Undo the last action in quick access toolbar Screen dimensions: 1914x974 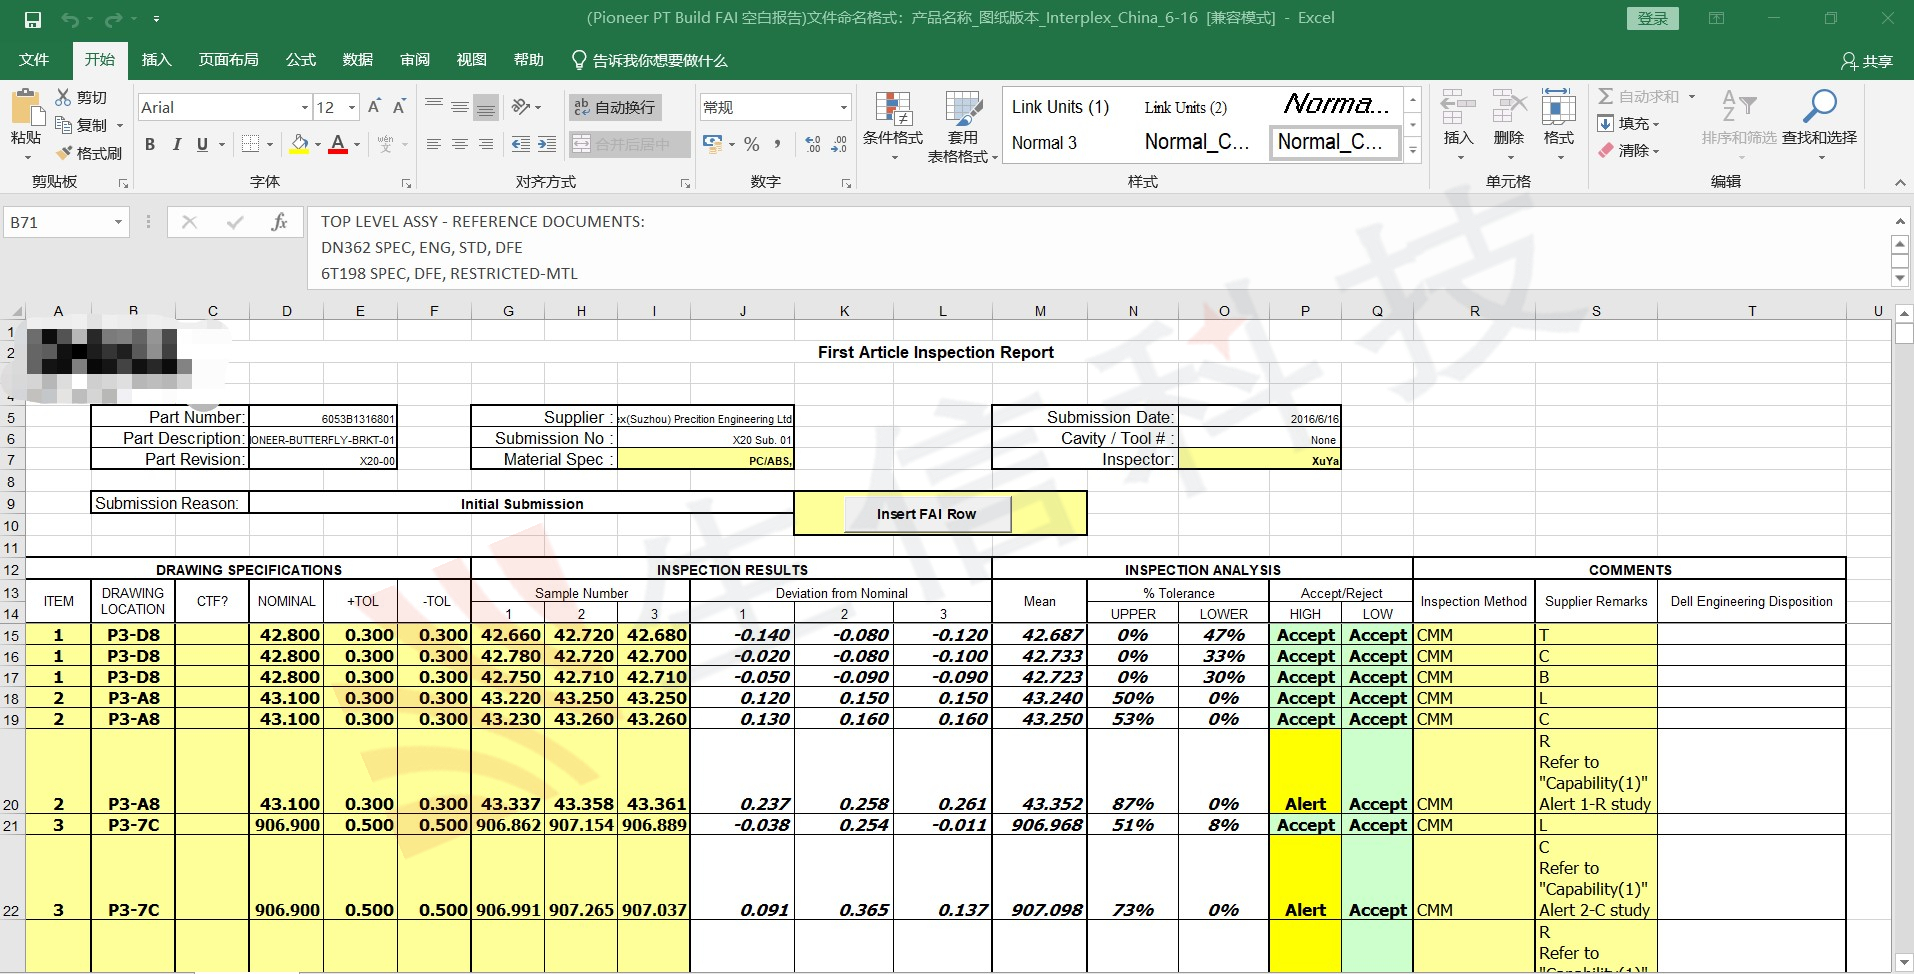coord(69,19)
